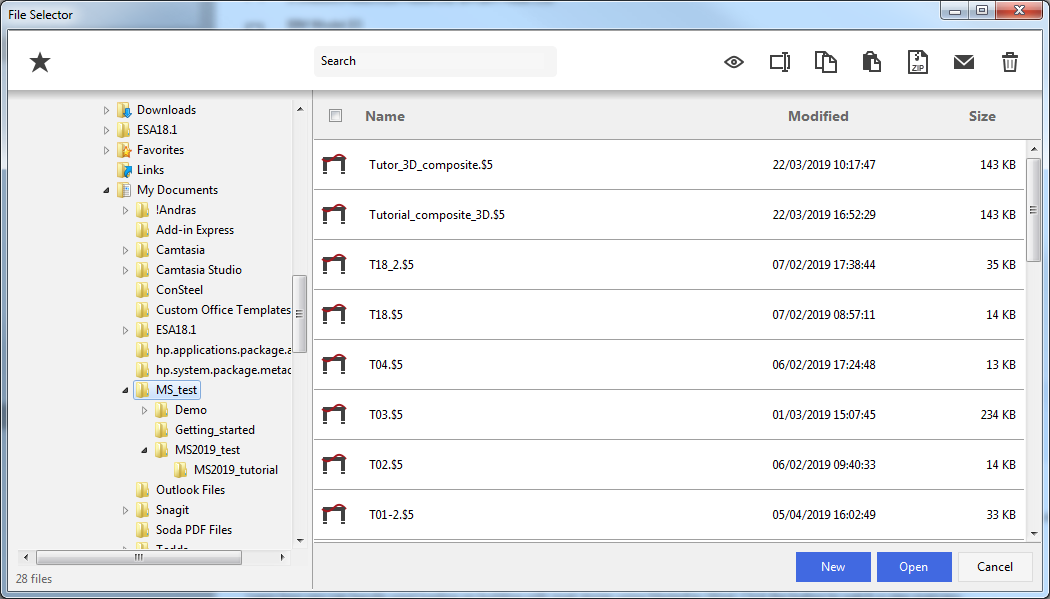Click the file icon beside T03.$5
The image size is (1050, 599).
pos(334,414)
